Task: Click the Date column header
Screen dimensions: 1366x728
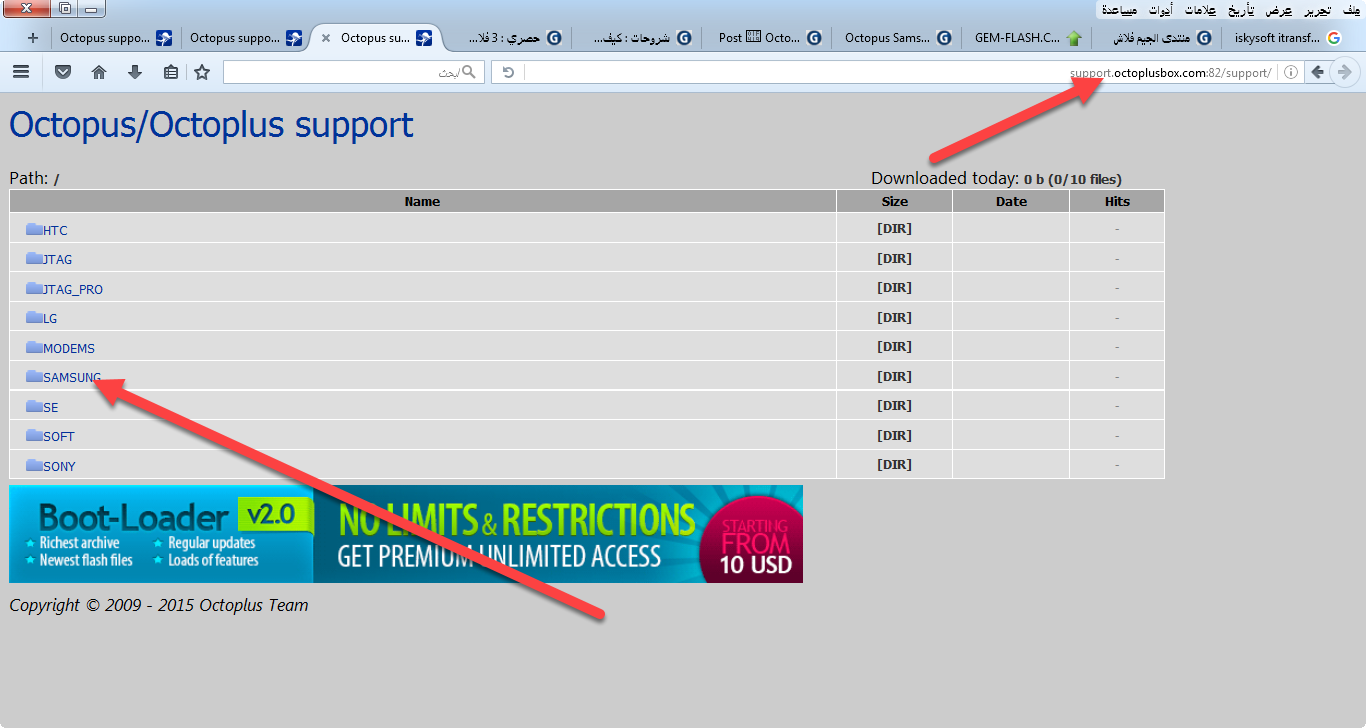Action: [1011, 201]
